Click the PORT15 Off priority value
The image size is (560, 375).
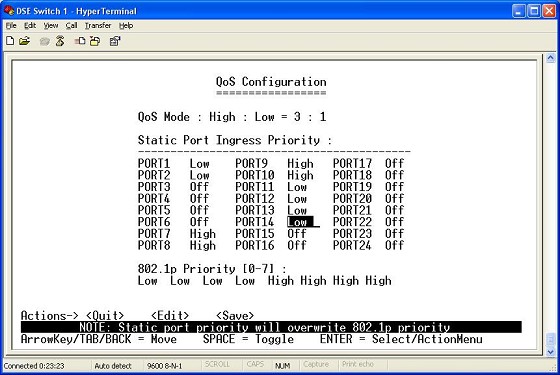point(297,234)
